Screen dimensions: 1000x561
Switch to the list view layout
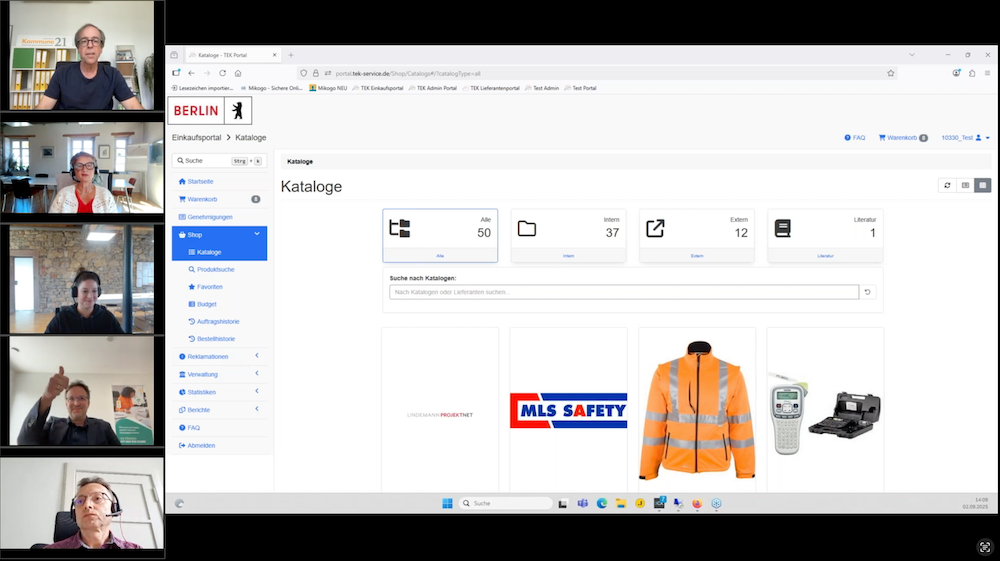[965, 185]
